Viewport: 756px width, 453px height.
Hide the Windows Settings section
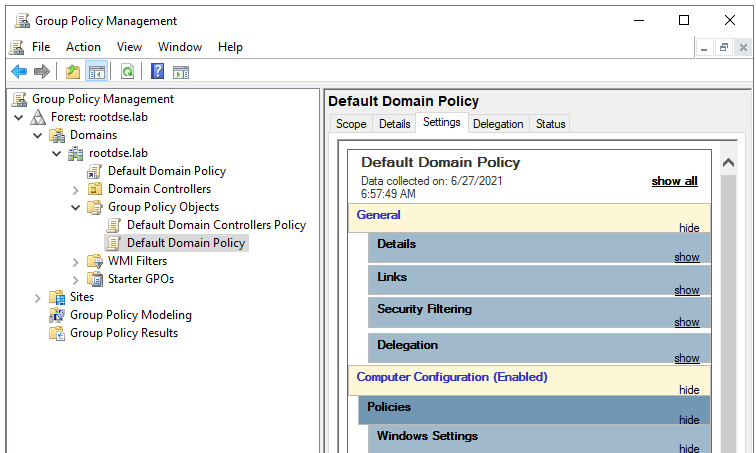tap(689, 448)
